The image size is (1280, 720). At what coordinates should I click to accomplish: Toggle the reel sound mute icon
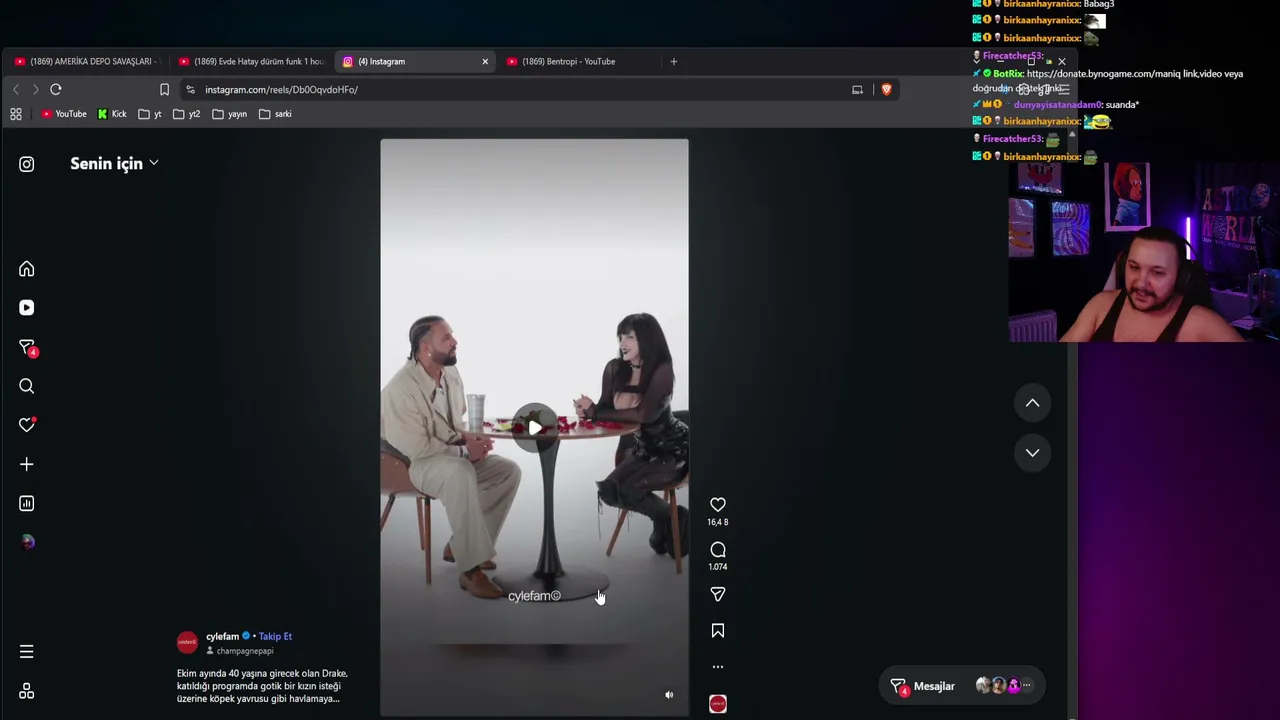[x=669, y=695]
